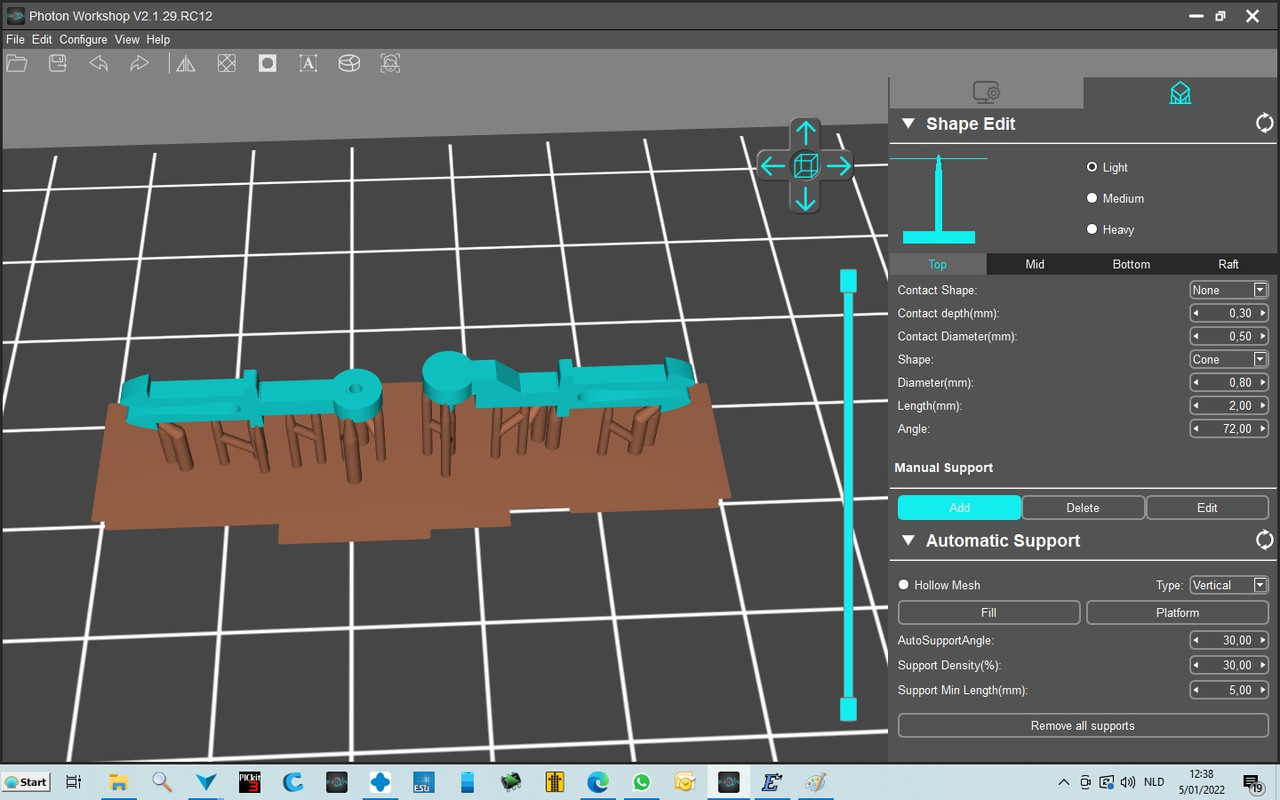Open the Type dropdown showing Vertical
1280x800 pixels.
1229,585
